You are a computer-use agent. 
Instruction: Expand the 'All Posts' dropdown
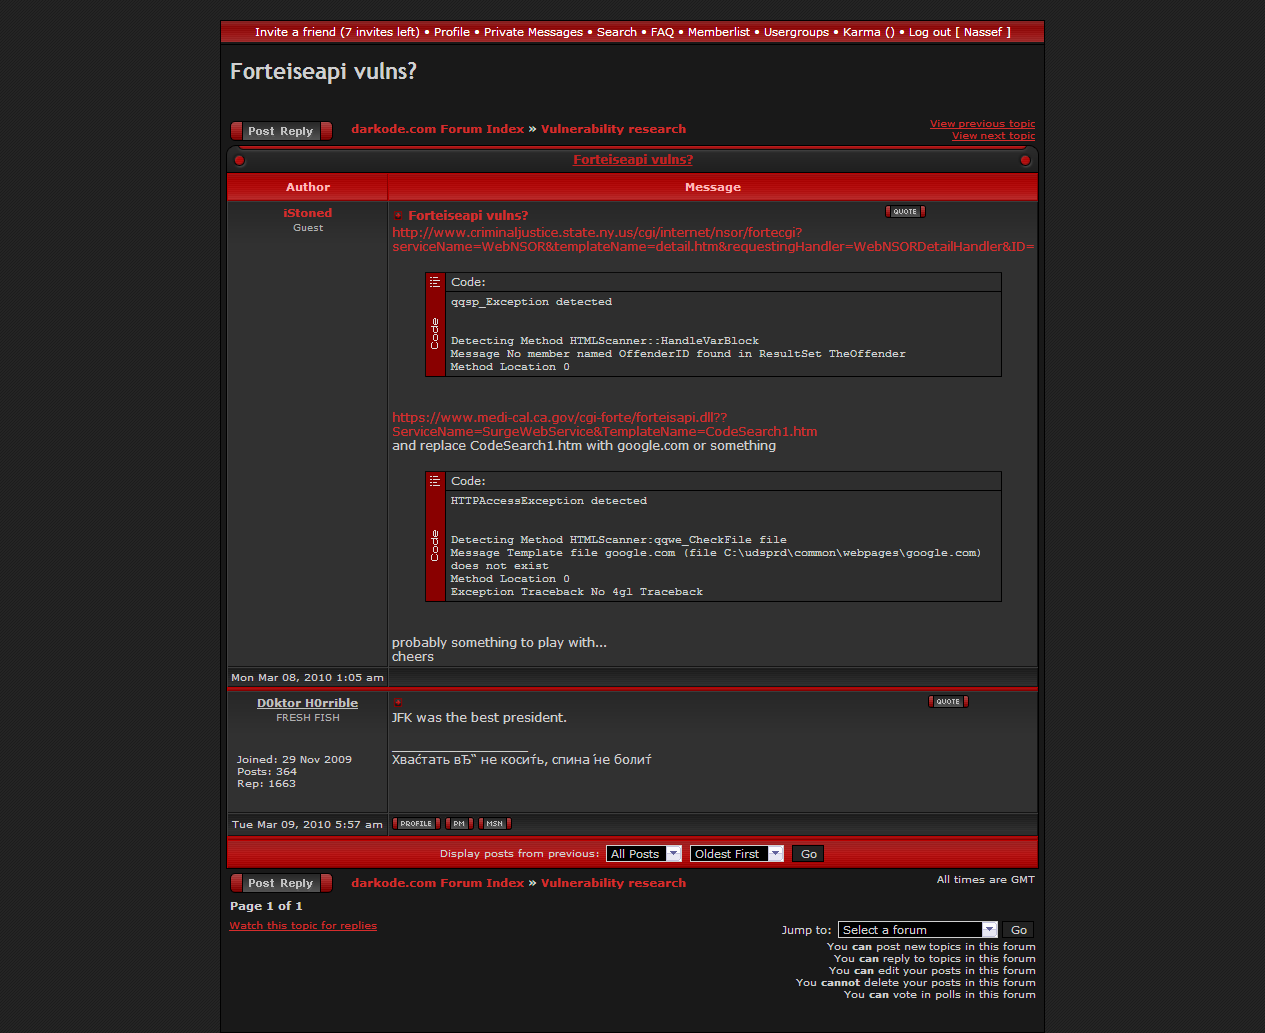pos(644,854)
